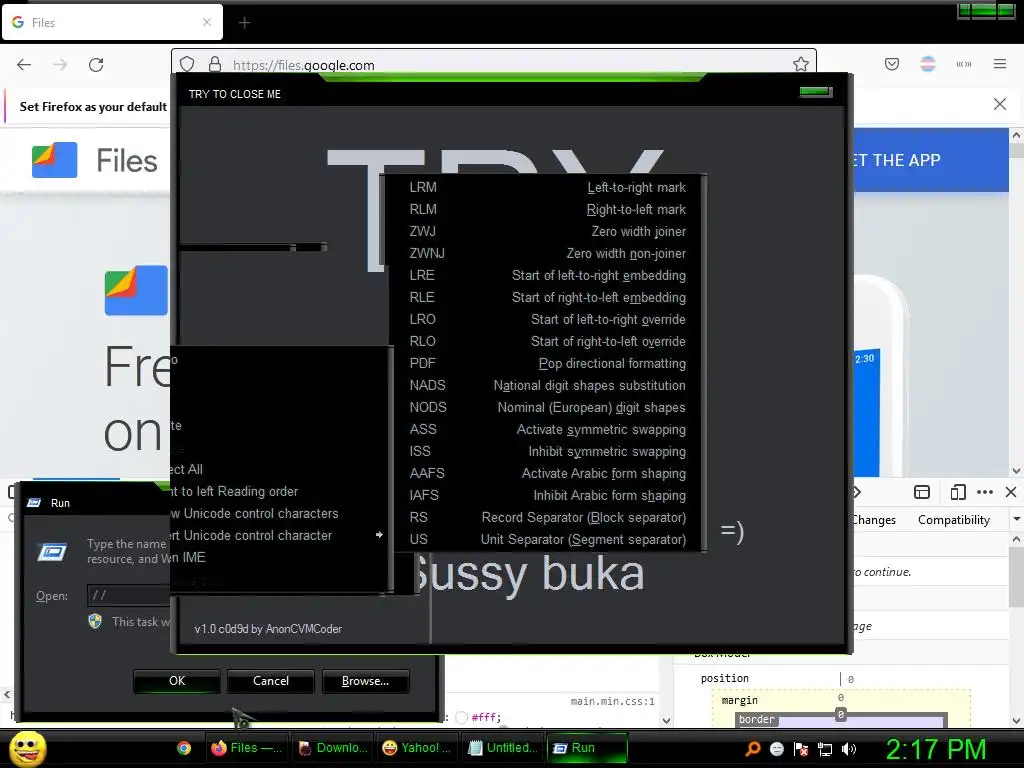Select ZWJ Zero width joiner

pos(547,231)
